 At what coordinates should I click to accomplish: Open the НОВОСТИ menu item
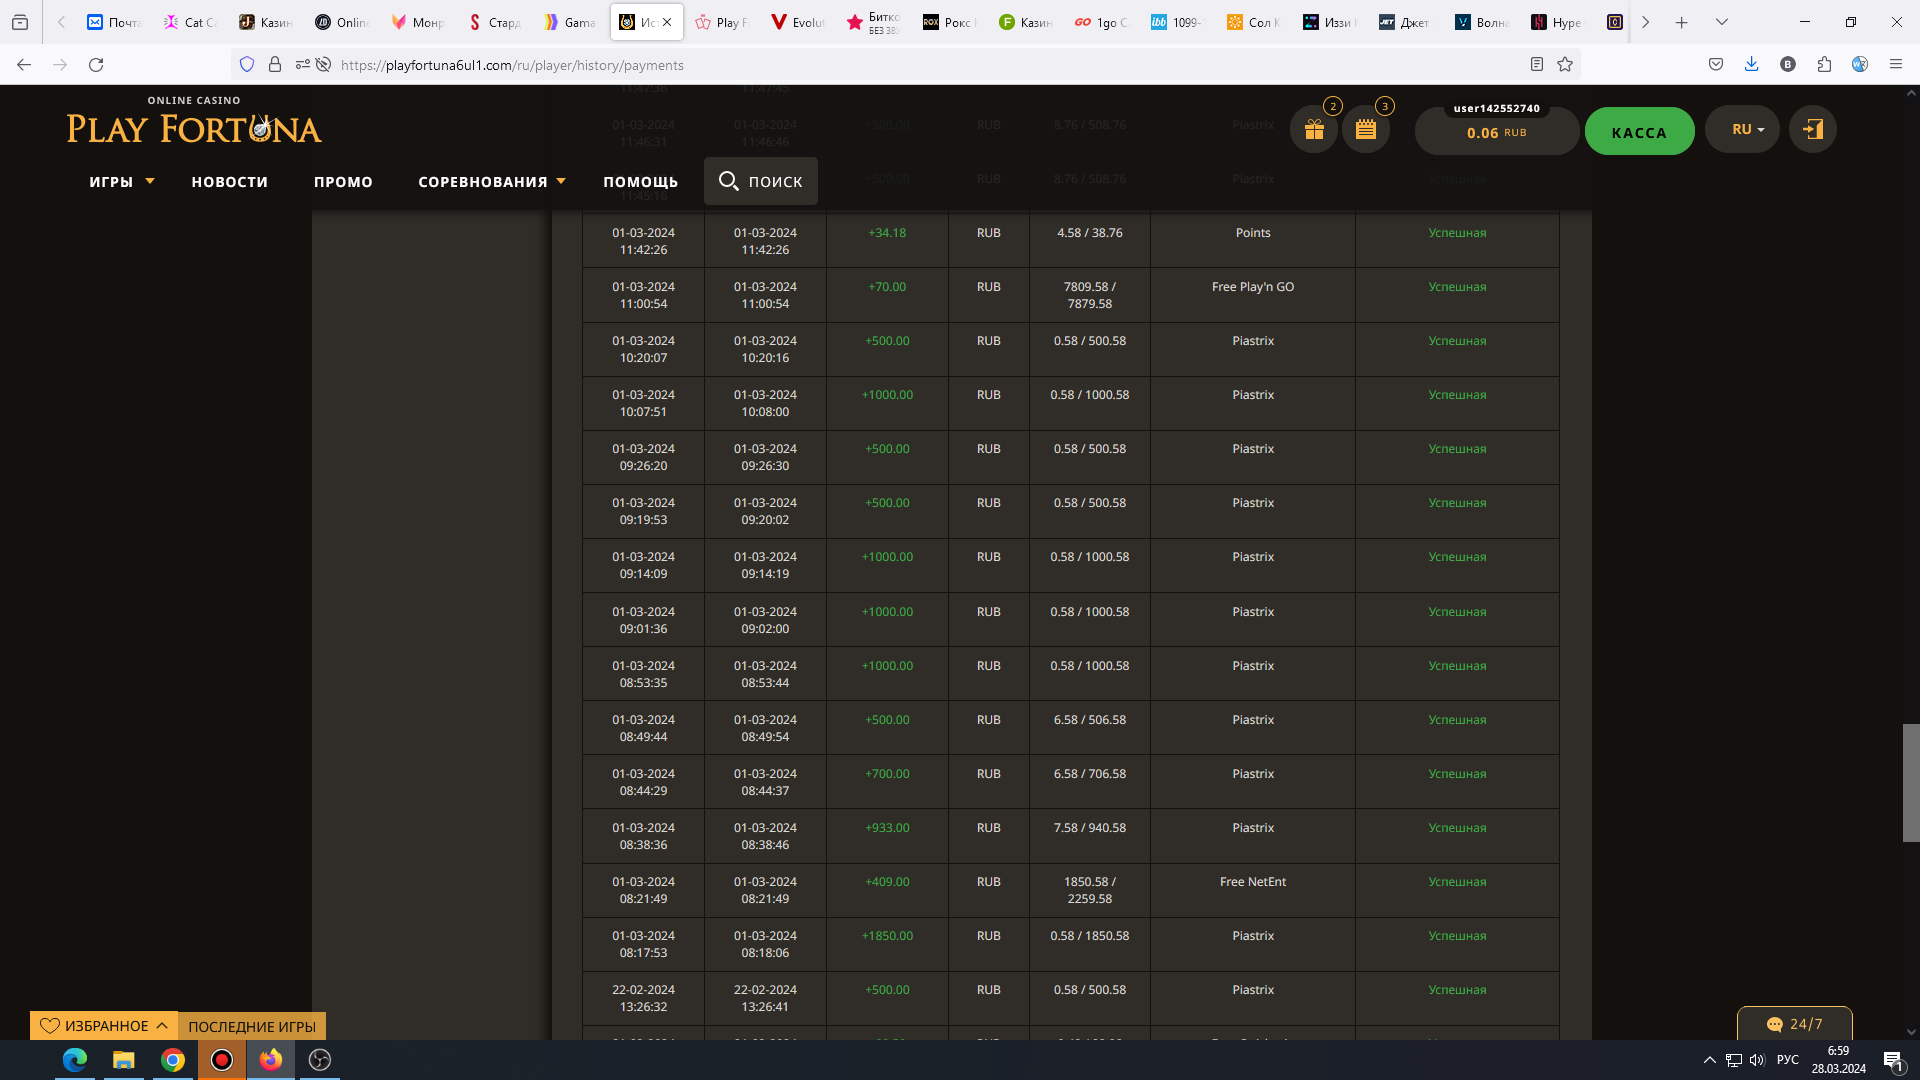[230, 182]
